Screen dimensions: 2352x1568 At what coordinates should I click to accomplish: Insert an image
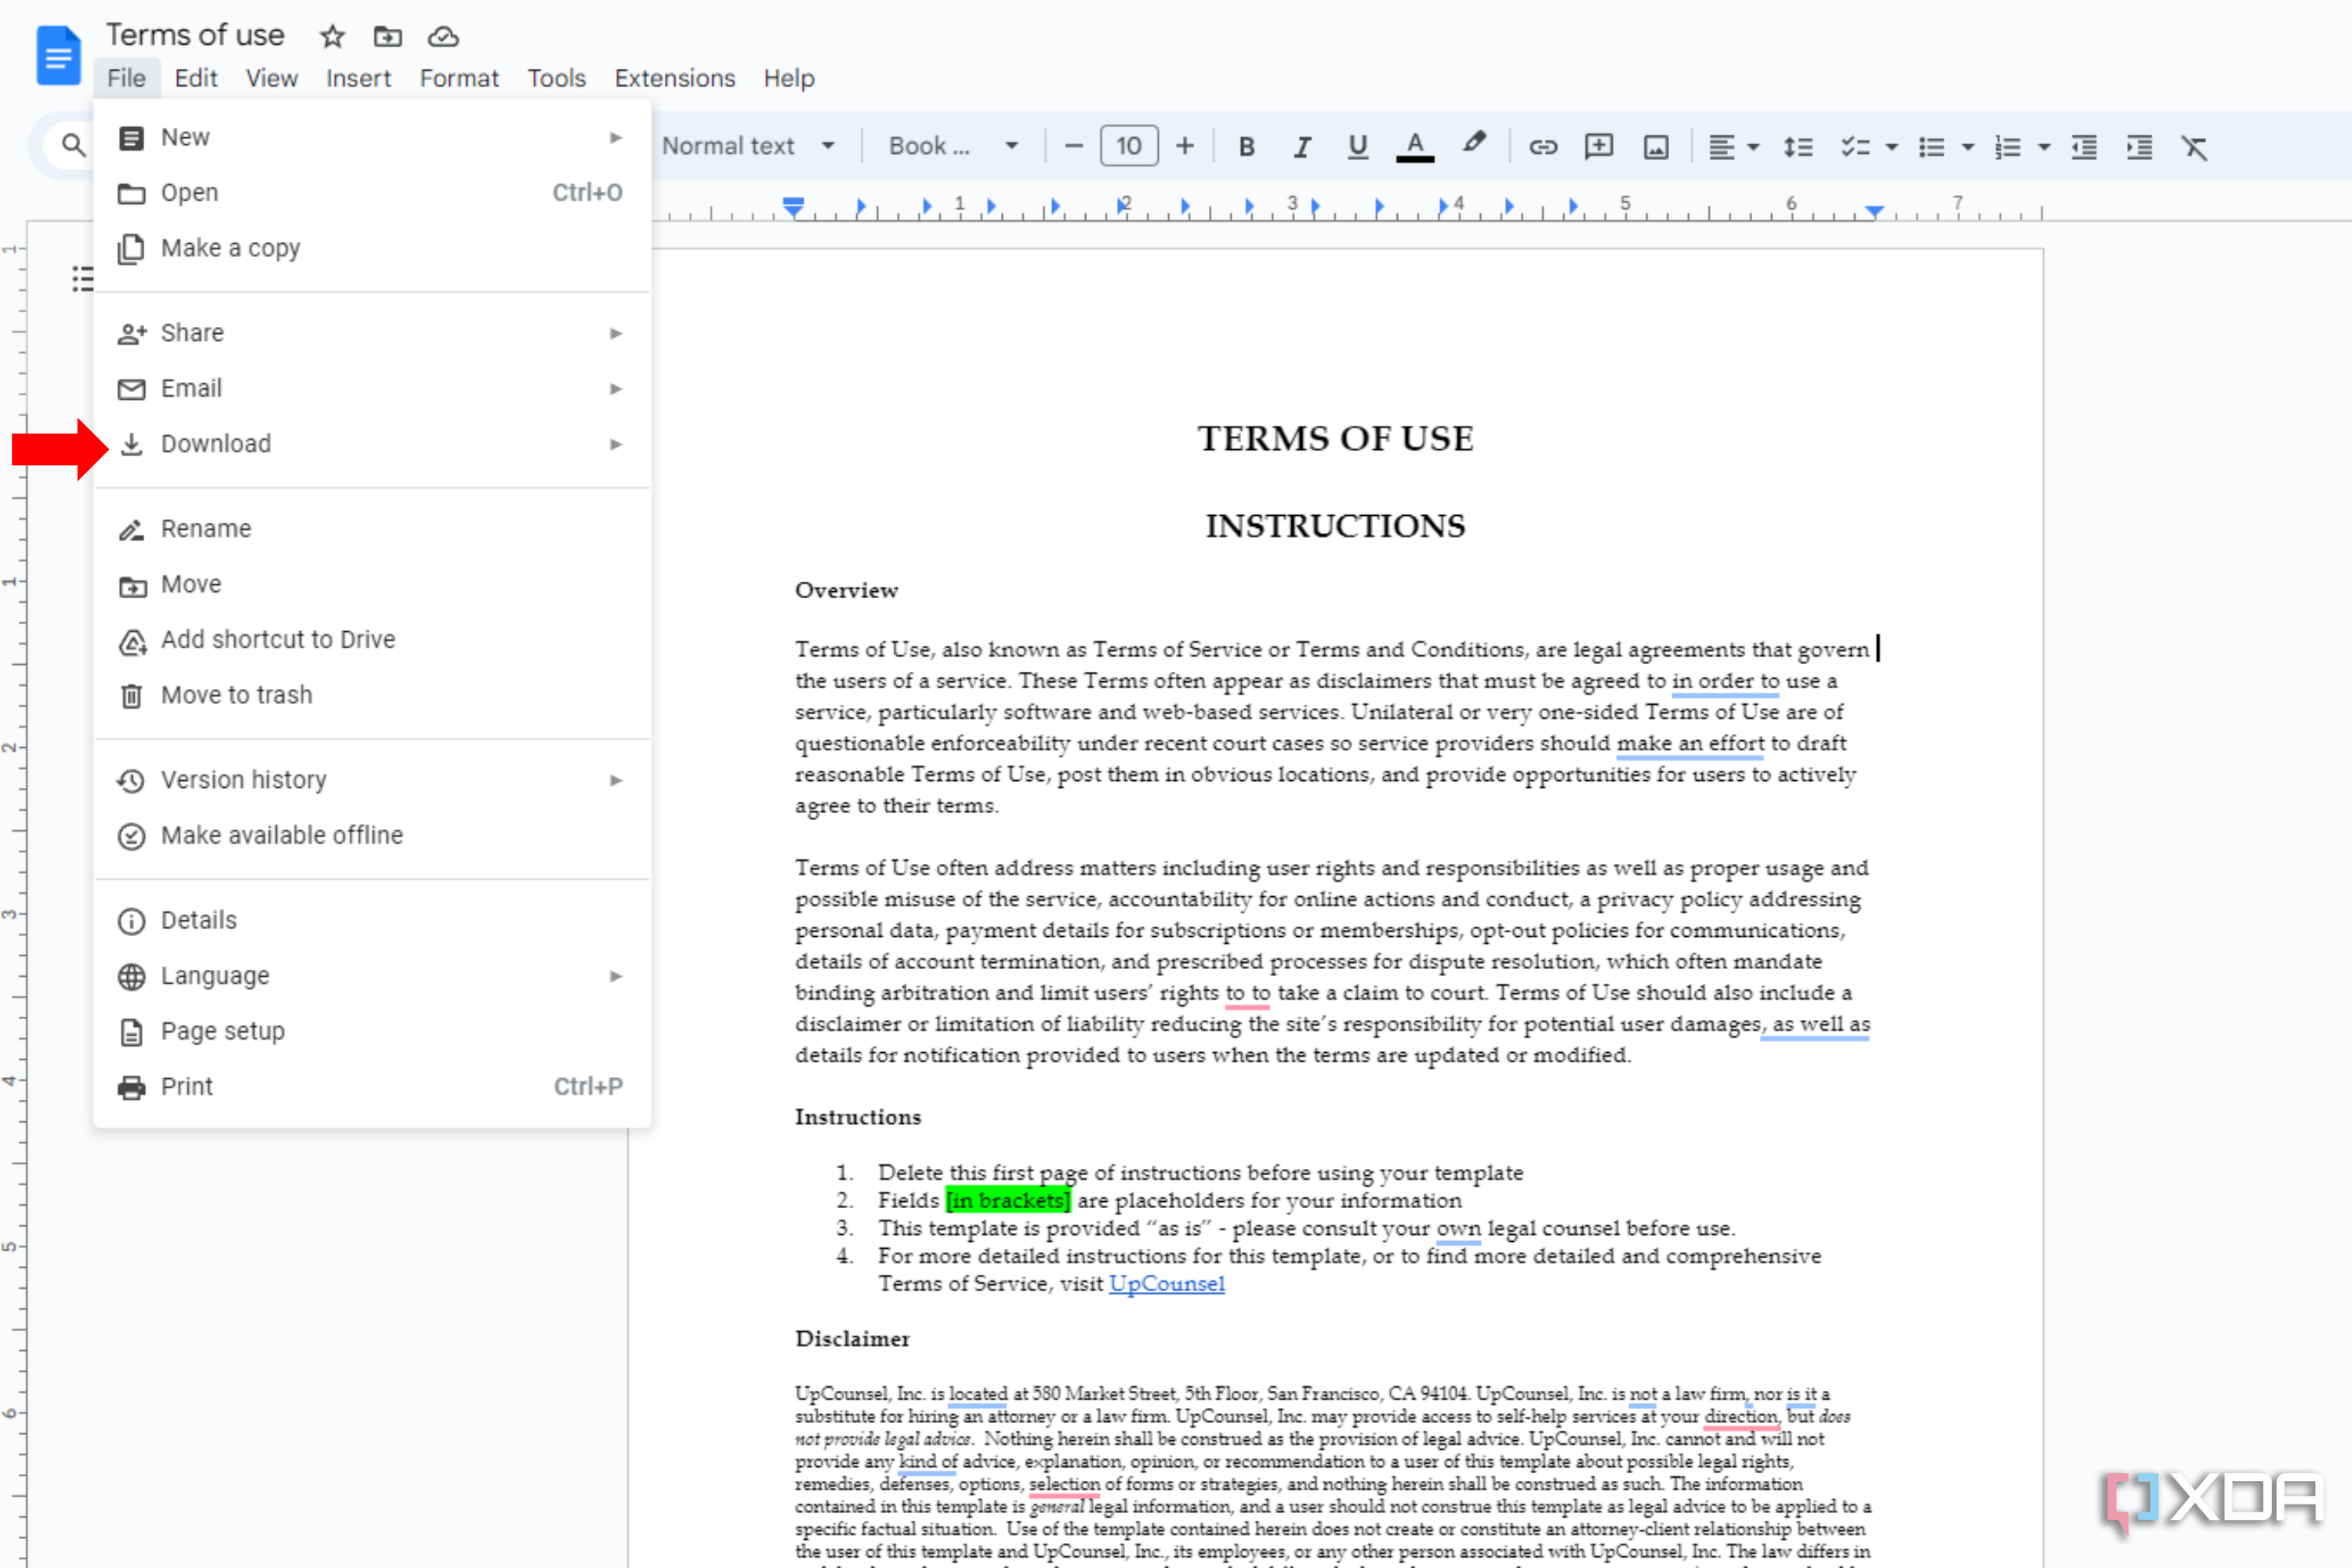1655,146
